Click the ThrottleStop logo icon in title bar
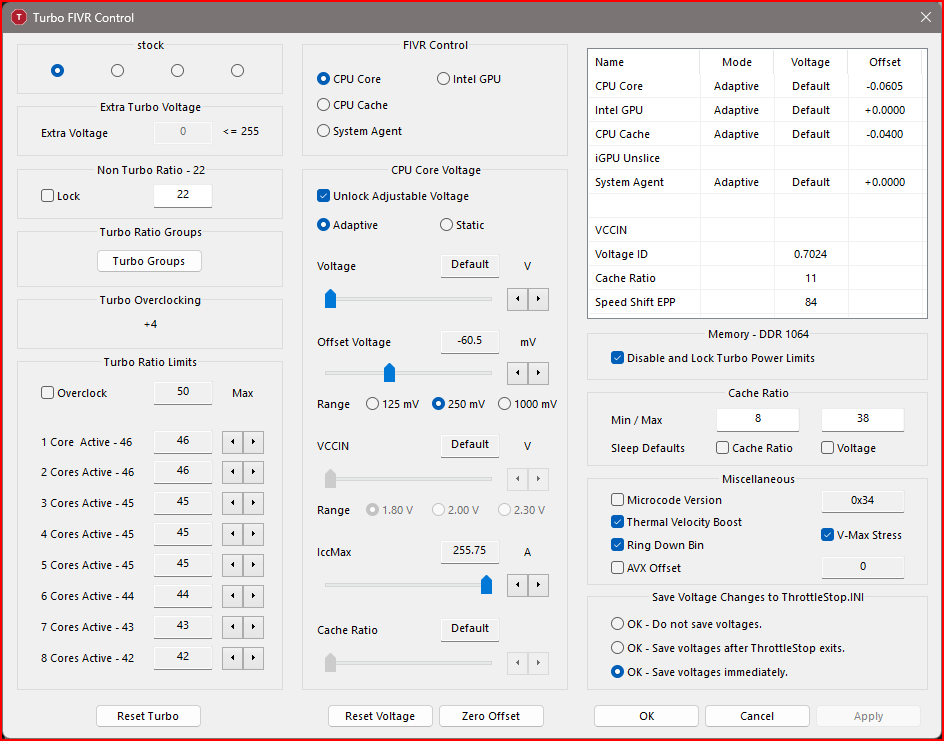The image size is (944, 741). point(18,17)
